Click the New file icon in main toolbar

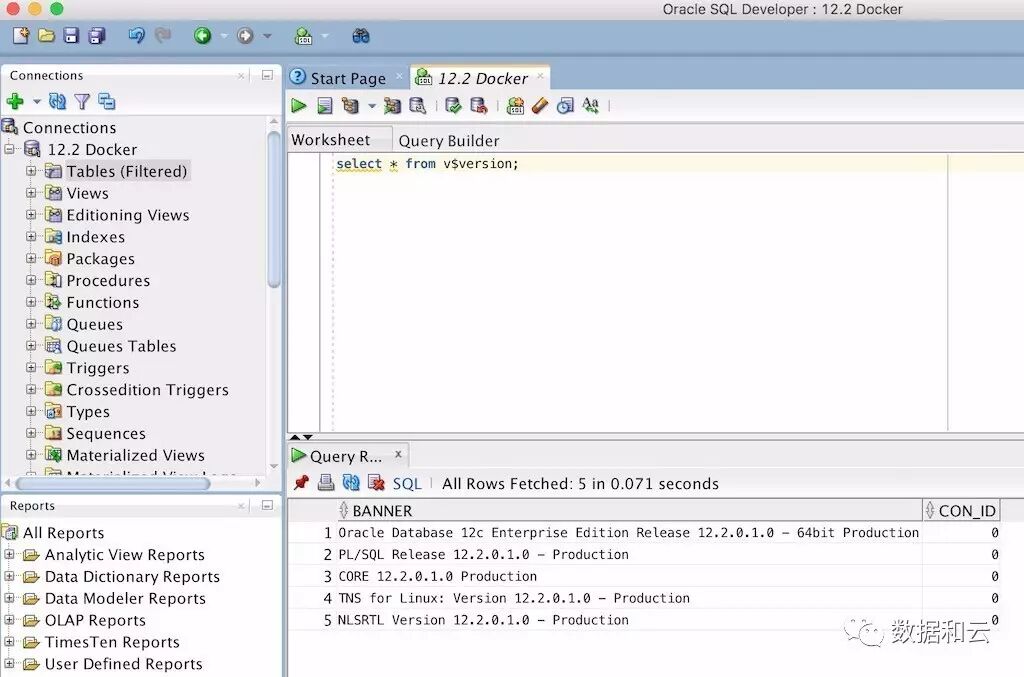[20, 35]
